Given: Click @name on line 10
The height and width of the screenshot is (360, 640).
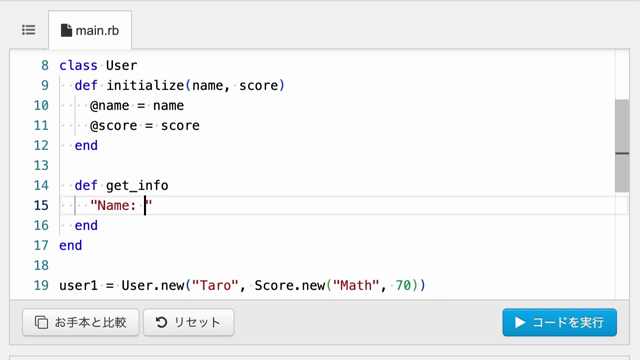Looking at the screenshot, I should (110, 105).
